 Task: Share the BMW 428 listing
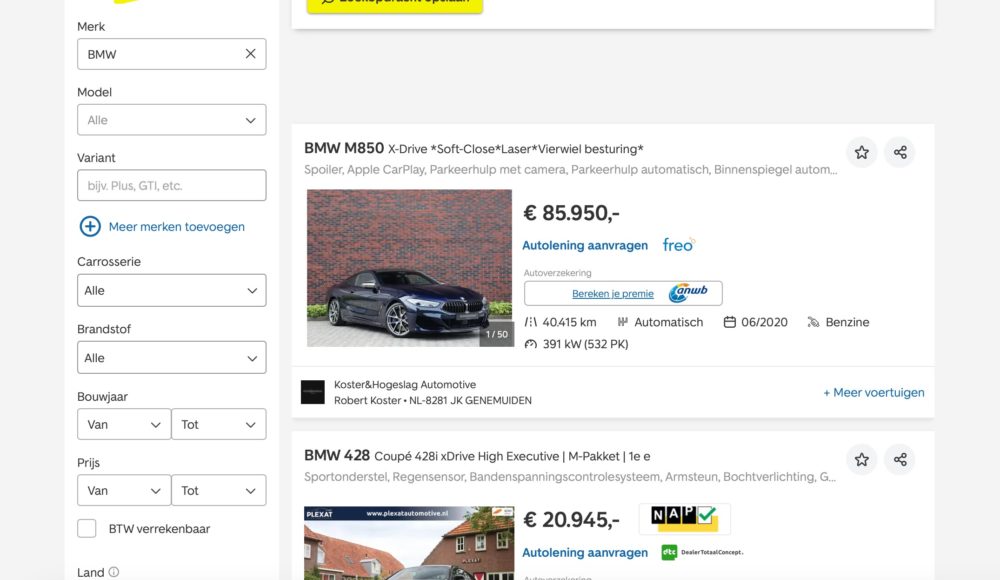coord(899,459)
